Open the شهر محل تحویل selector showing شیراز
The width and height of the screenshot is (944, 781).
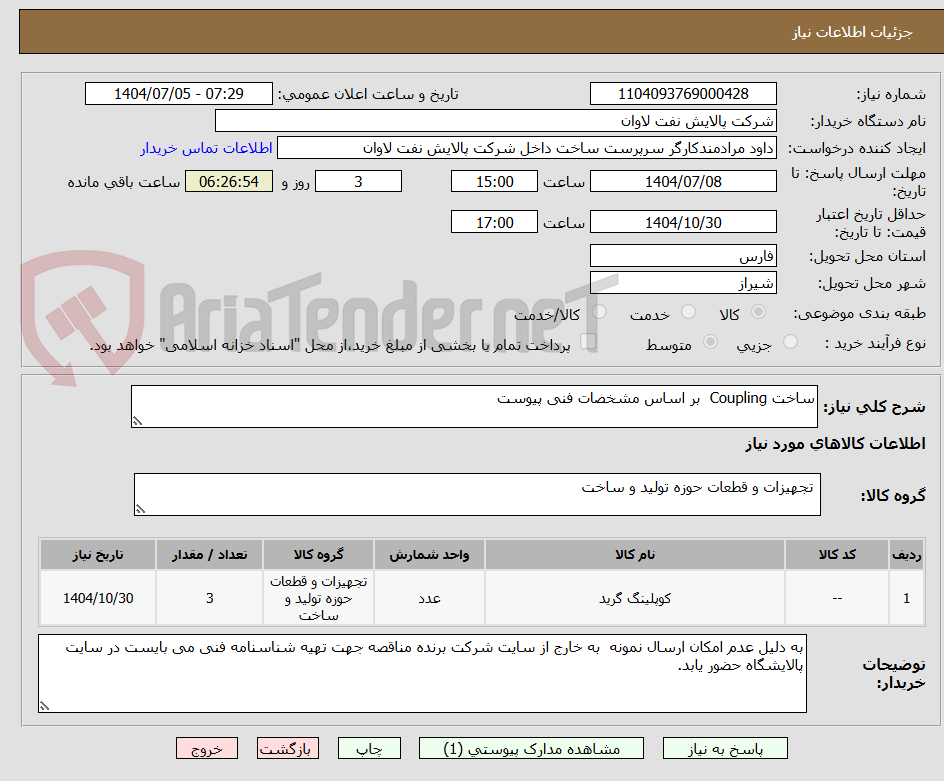[x=683, y=282]
